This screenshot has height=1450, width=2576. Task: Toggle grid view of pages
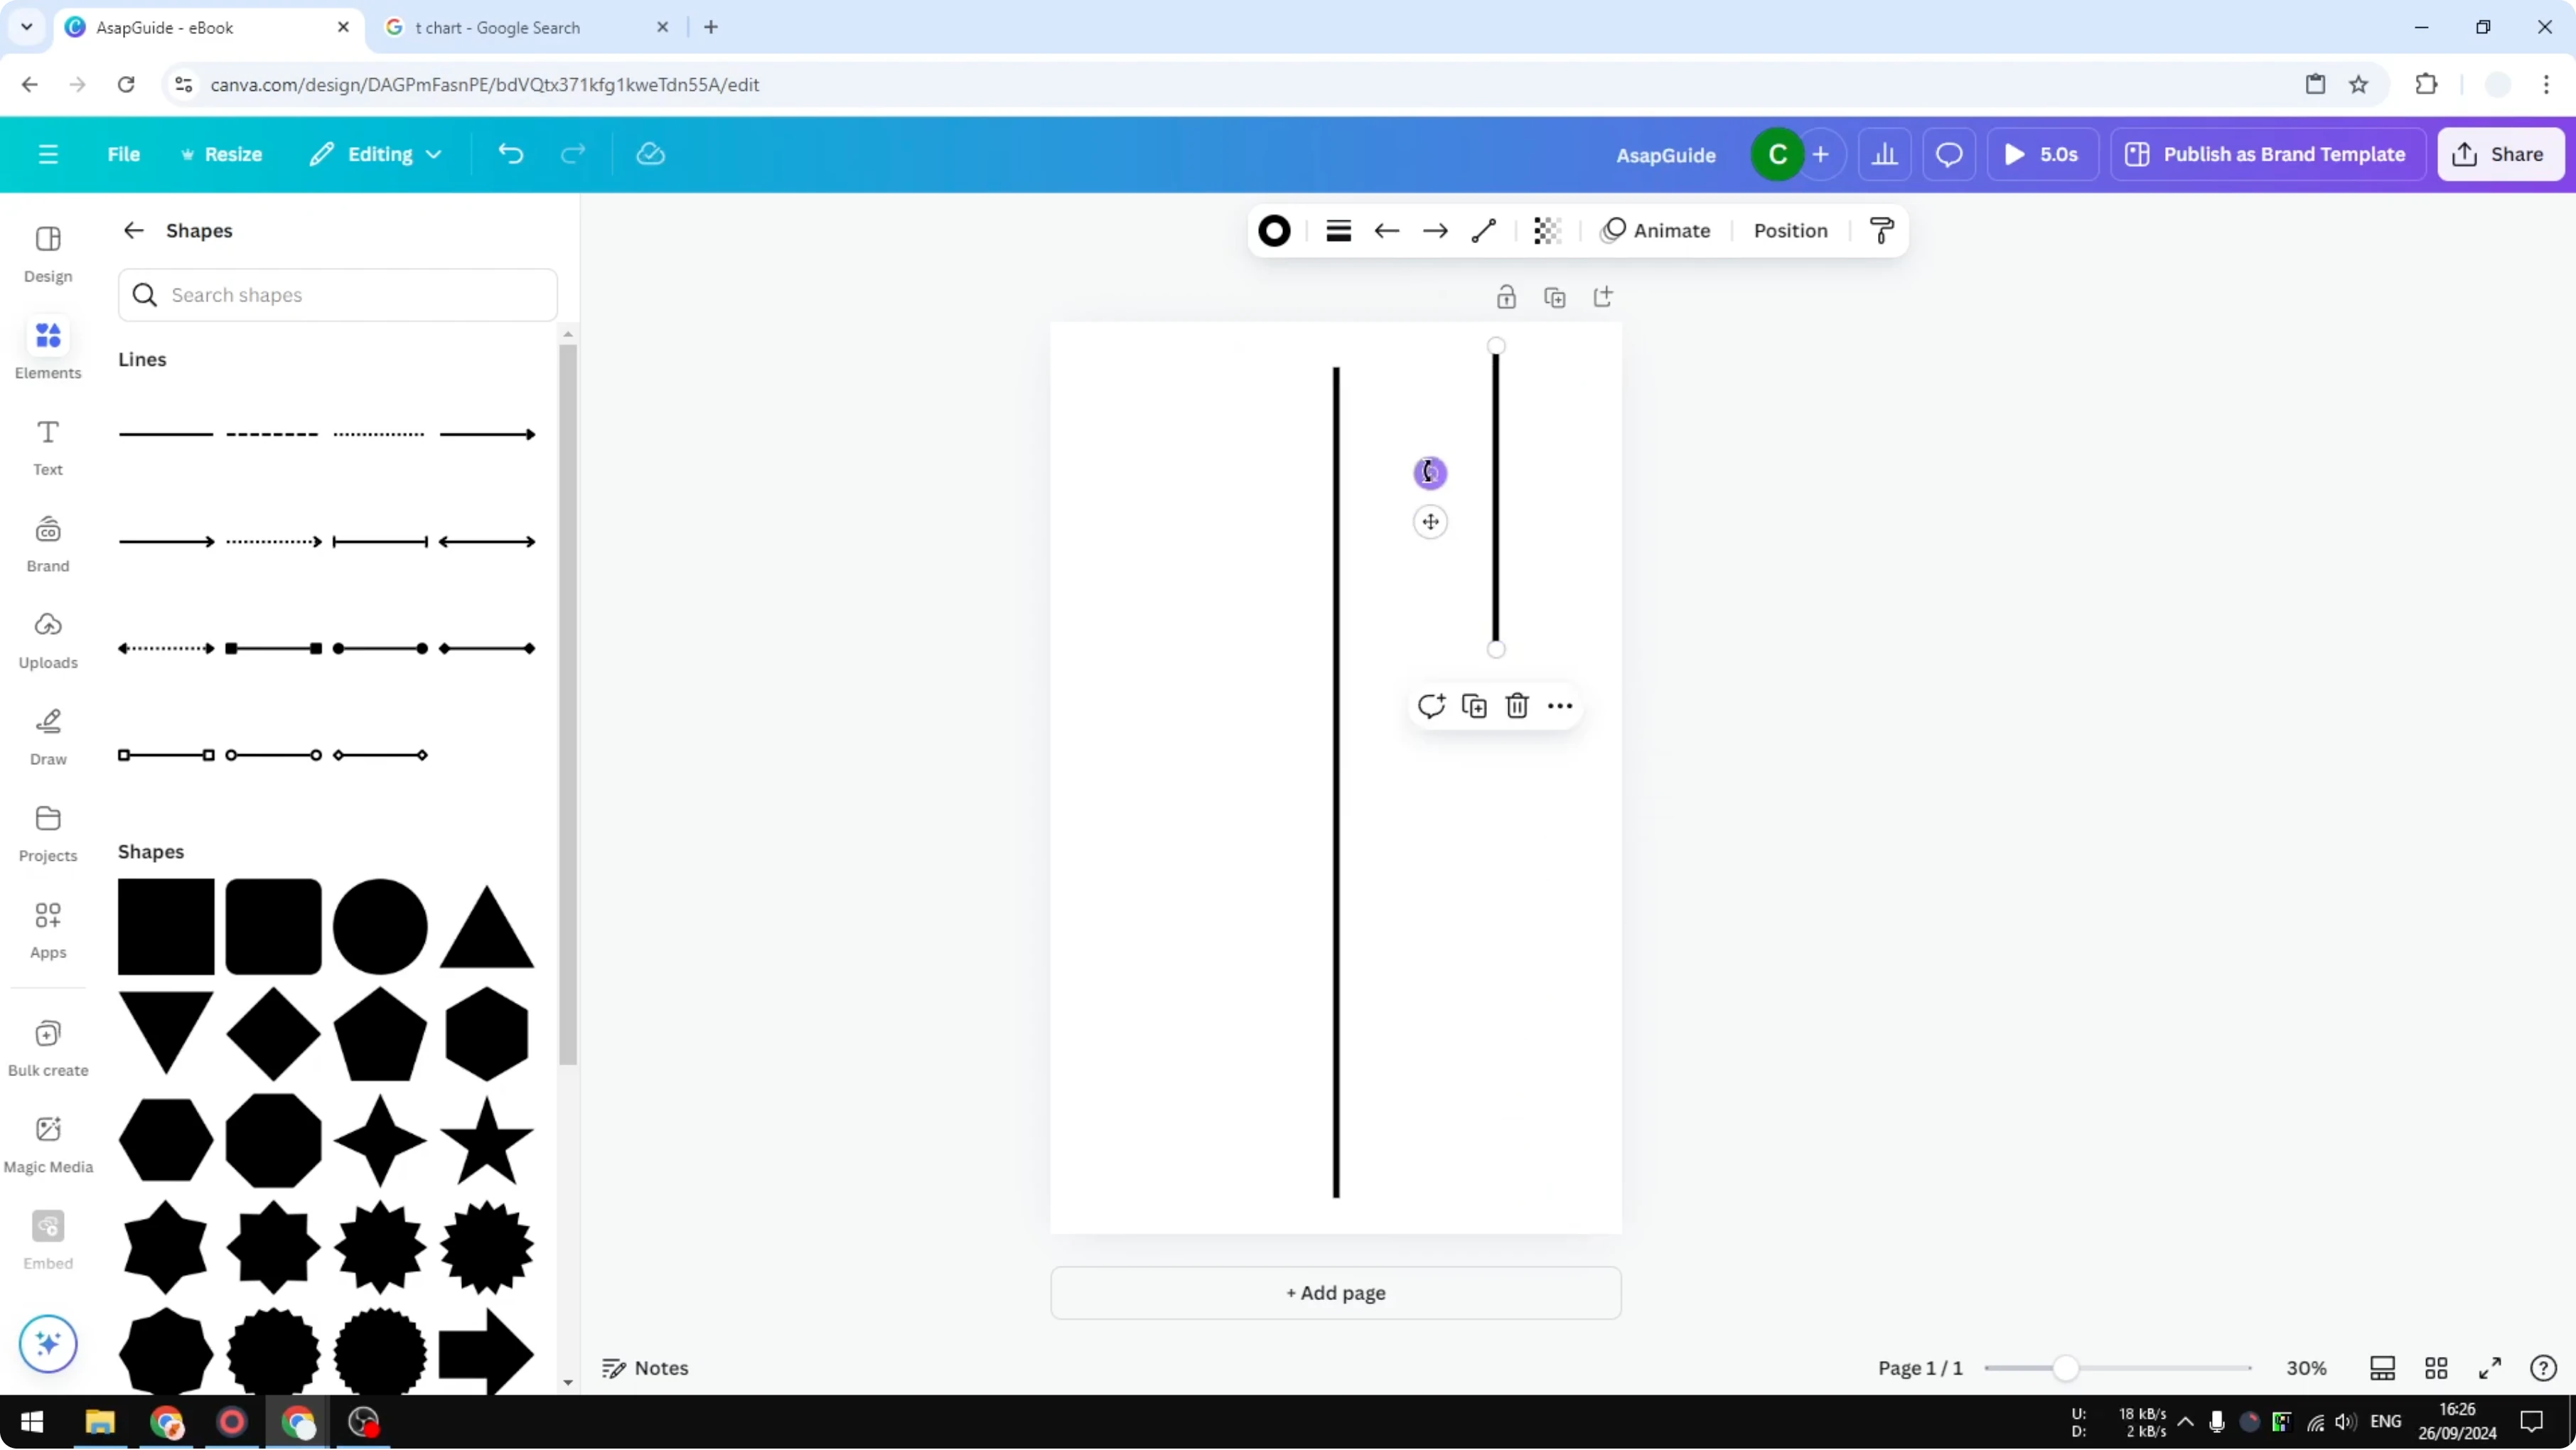click(x=2437, y=1369)
